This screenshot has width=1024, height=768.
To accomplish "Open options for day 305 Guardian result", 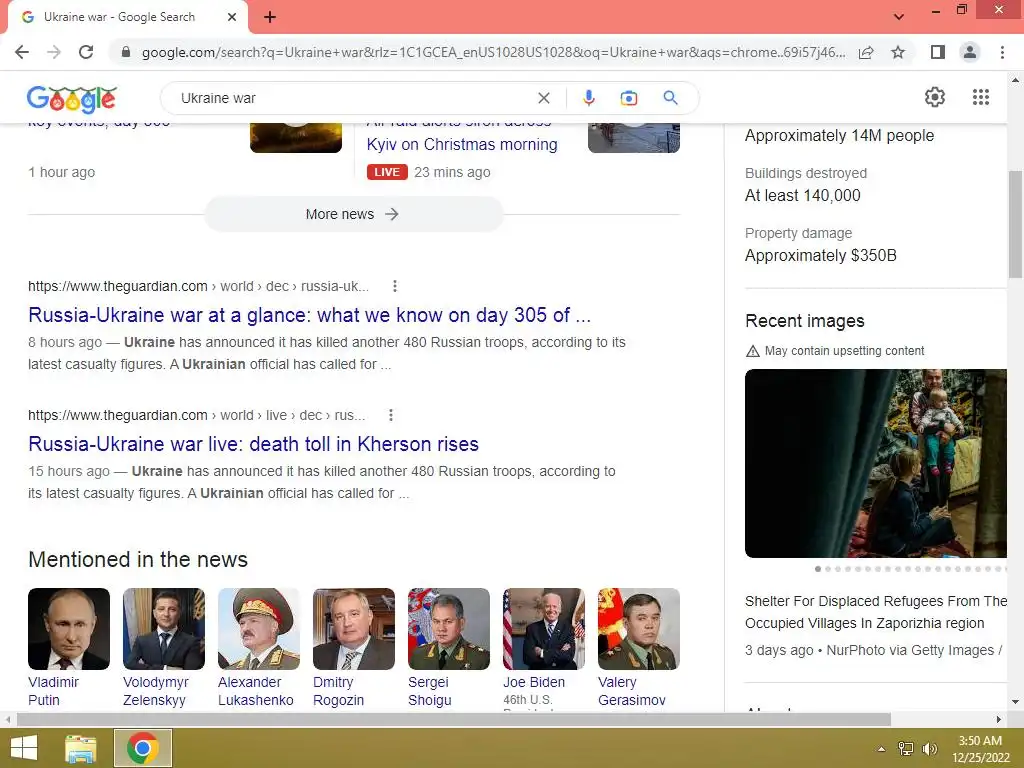I will click(394, 286).
